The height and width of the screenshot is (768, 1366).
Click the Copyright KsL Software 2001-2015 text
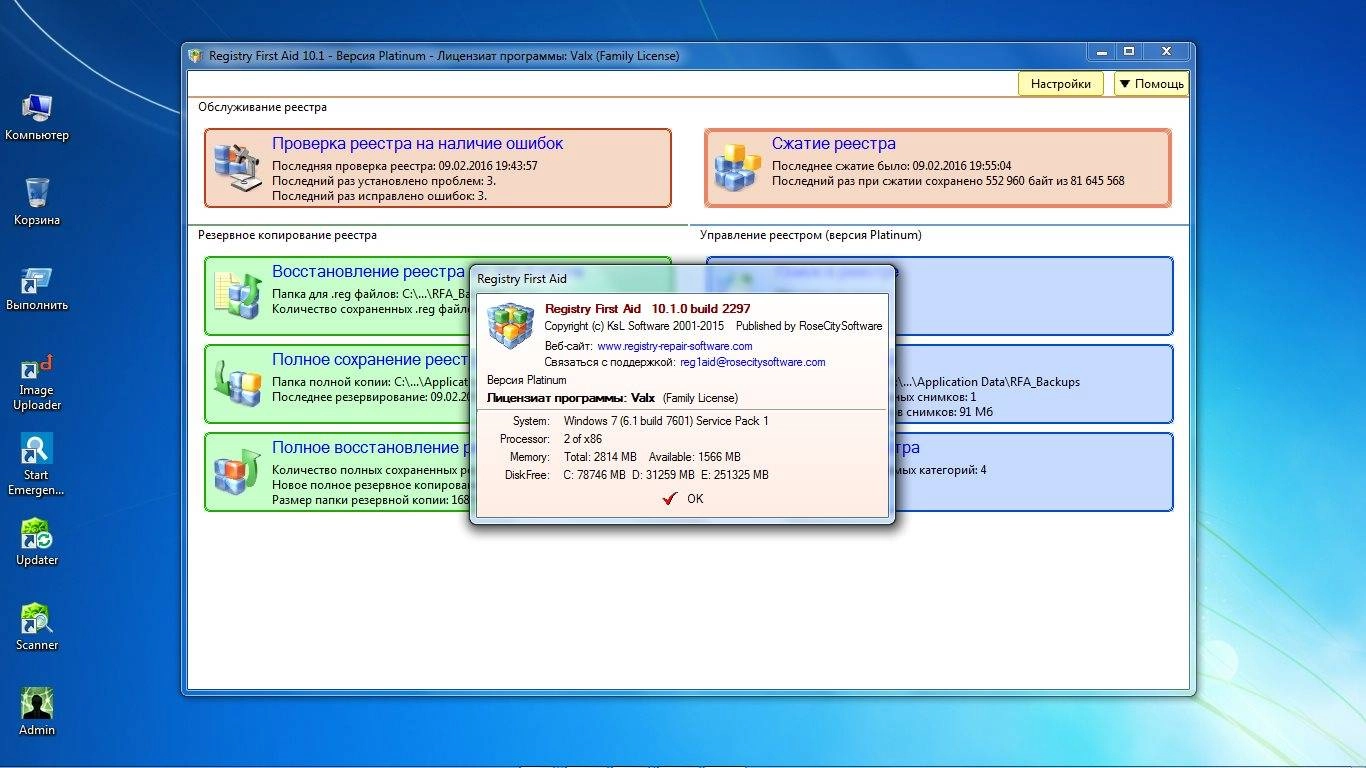pyautogui.click(x=635, y=326)
